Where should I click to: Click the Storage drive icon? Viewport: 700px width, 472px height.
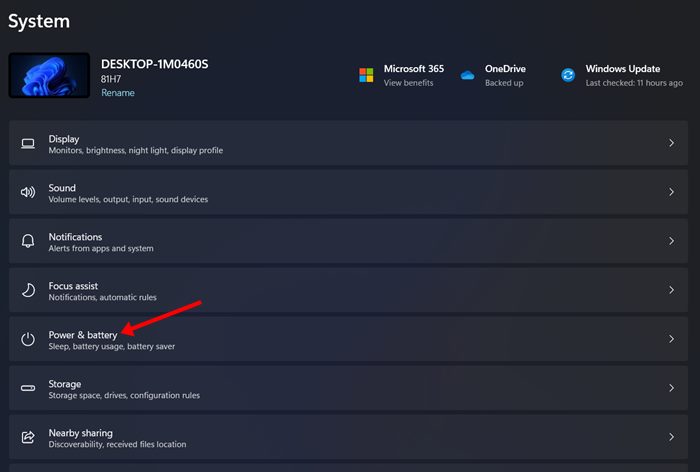(28, 388)
